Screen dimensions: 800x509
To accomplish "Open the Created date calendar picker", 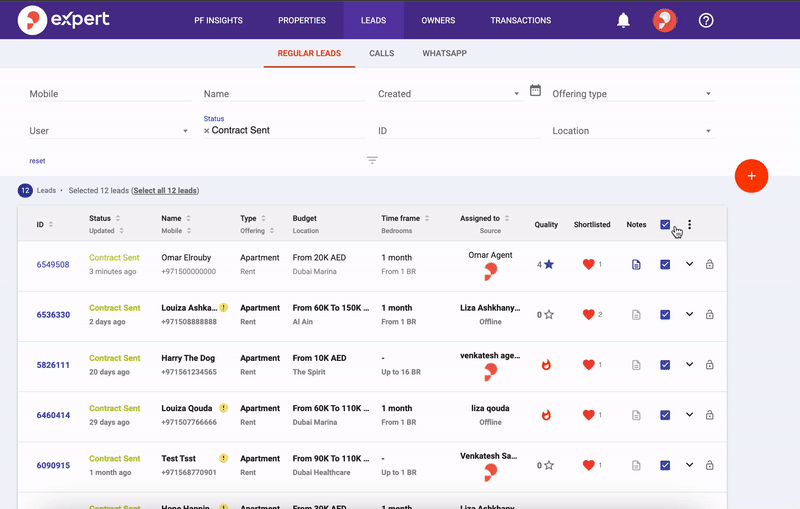I will 535,90.
